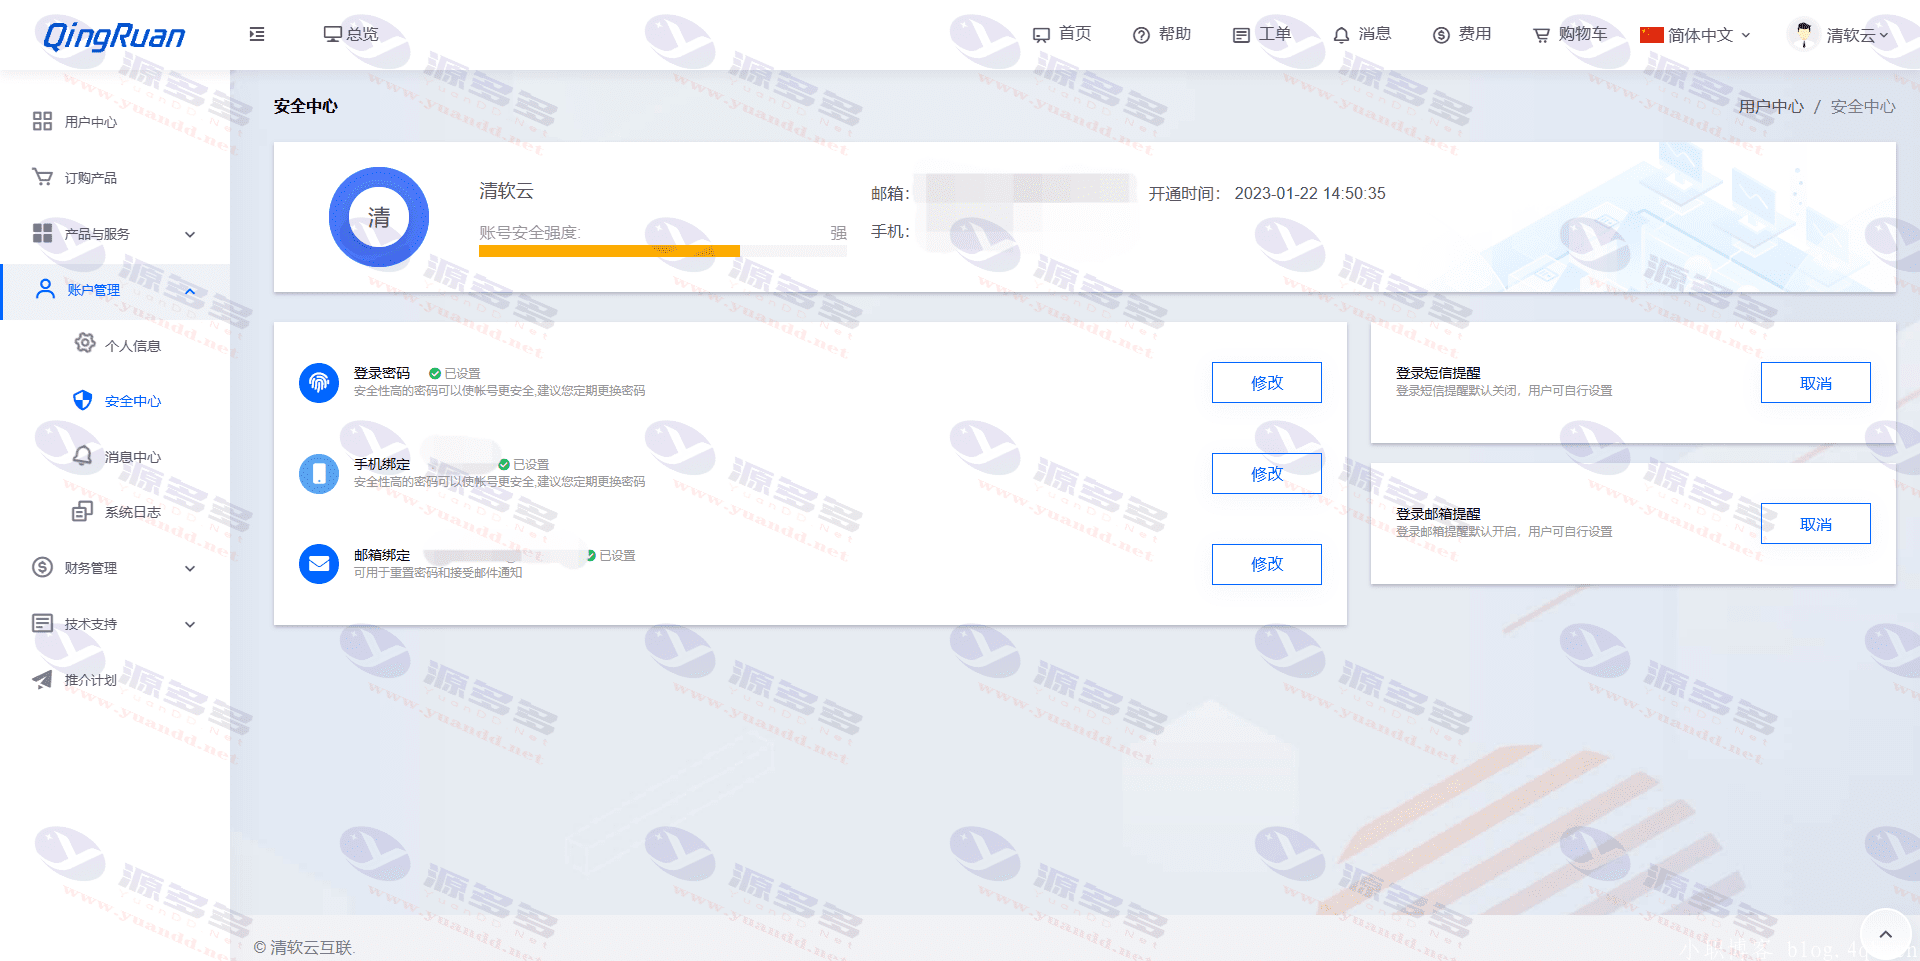Image resolution: width=1920 pixels, height=961 pixels.
Task: Click the 用户中心 grid icon in sidebar
Action: [x=42, y=121]
